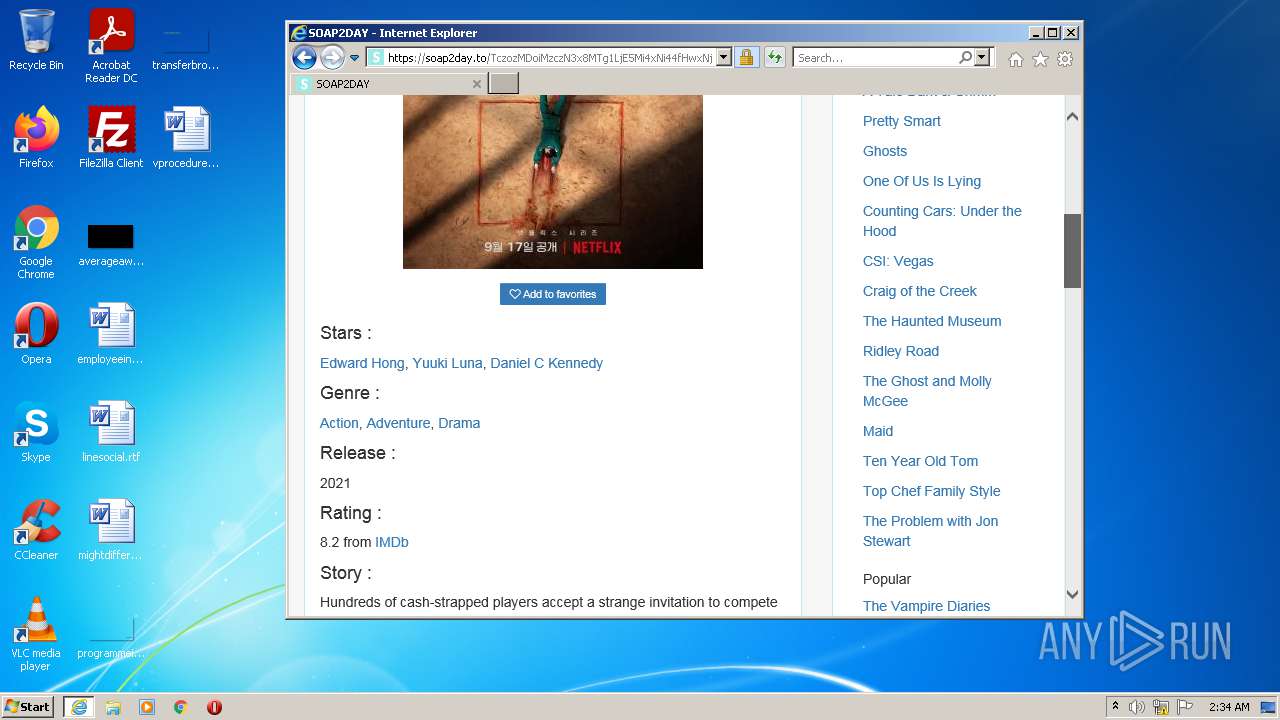1280x720 pixels.
Task: Open FileZilla Client desktop icon
Action: tap(111, 138)
